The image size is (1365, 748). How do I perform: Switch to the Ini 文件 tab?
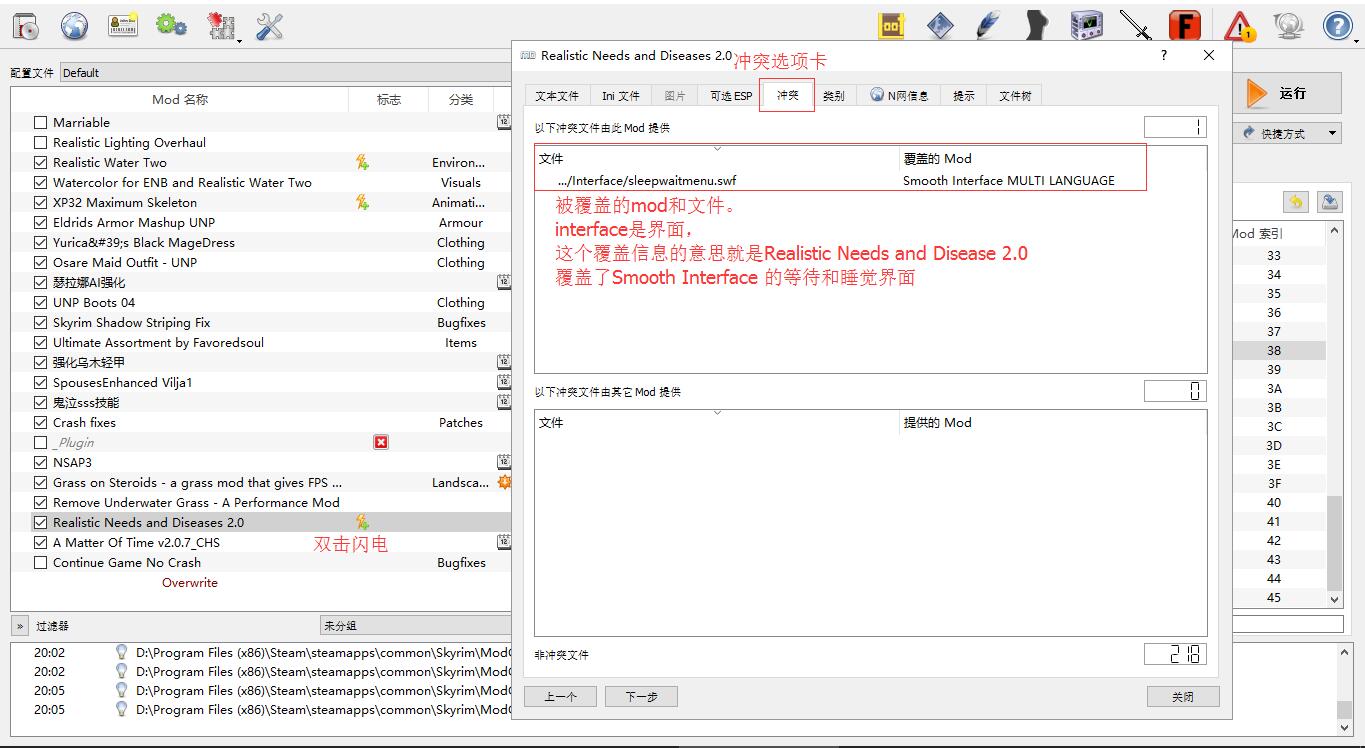click(620, 95)
